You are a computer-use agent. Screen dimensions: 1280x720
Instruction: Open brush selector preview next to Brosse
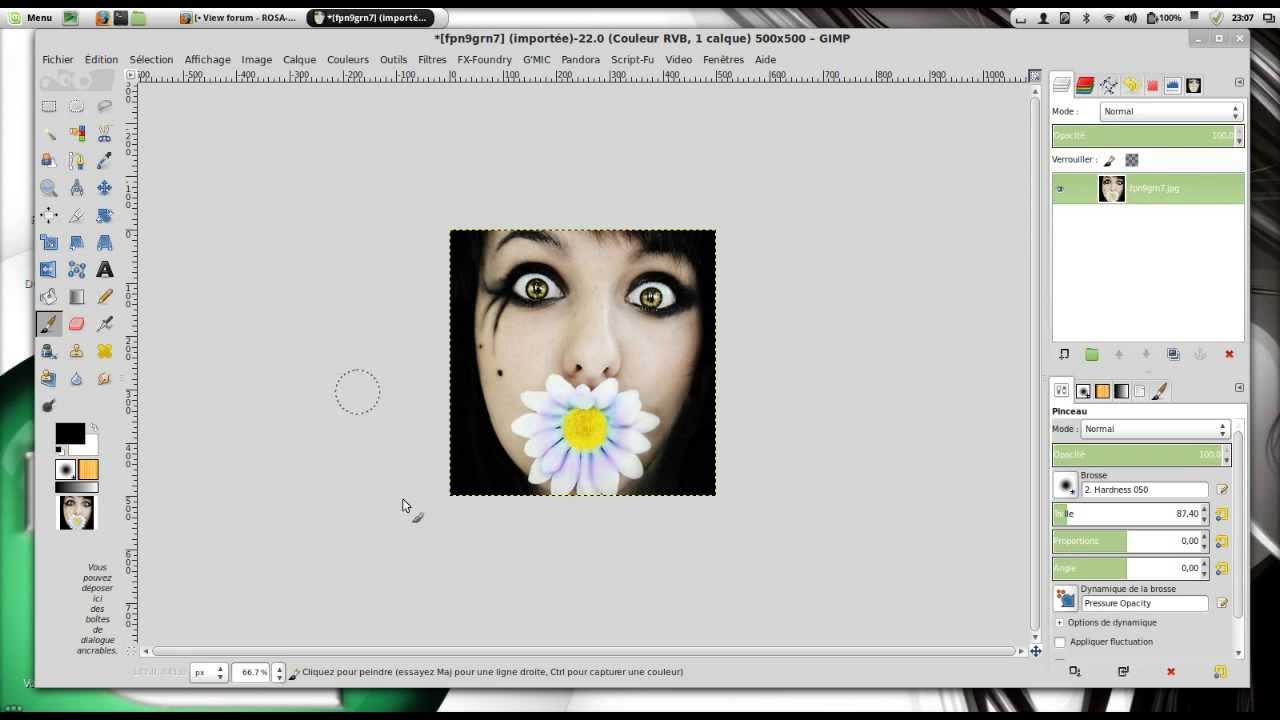(1066, 486)
